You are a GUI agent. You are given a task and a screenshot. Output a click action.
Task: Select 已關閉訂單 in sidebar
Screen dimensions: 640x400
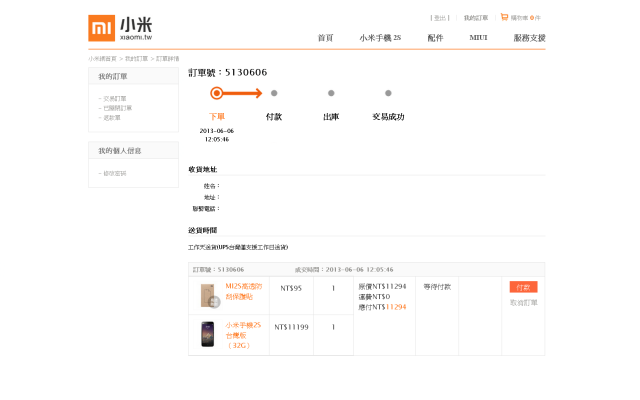(x=117, y=108)
